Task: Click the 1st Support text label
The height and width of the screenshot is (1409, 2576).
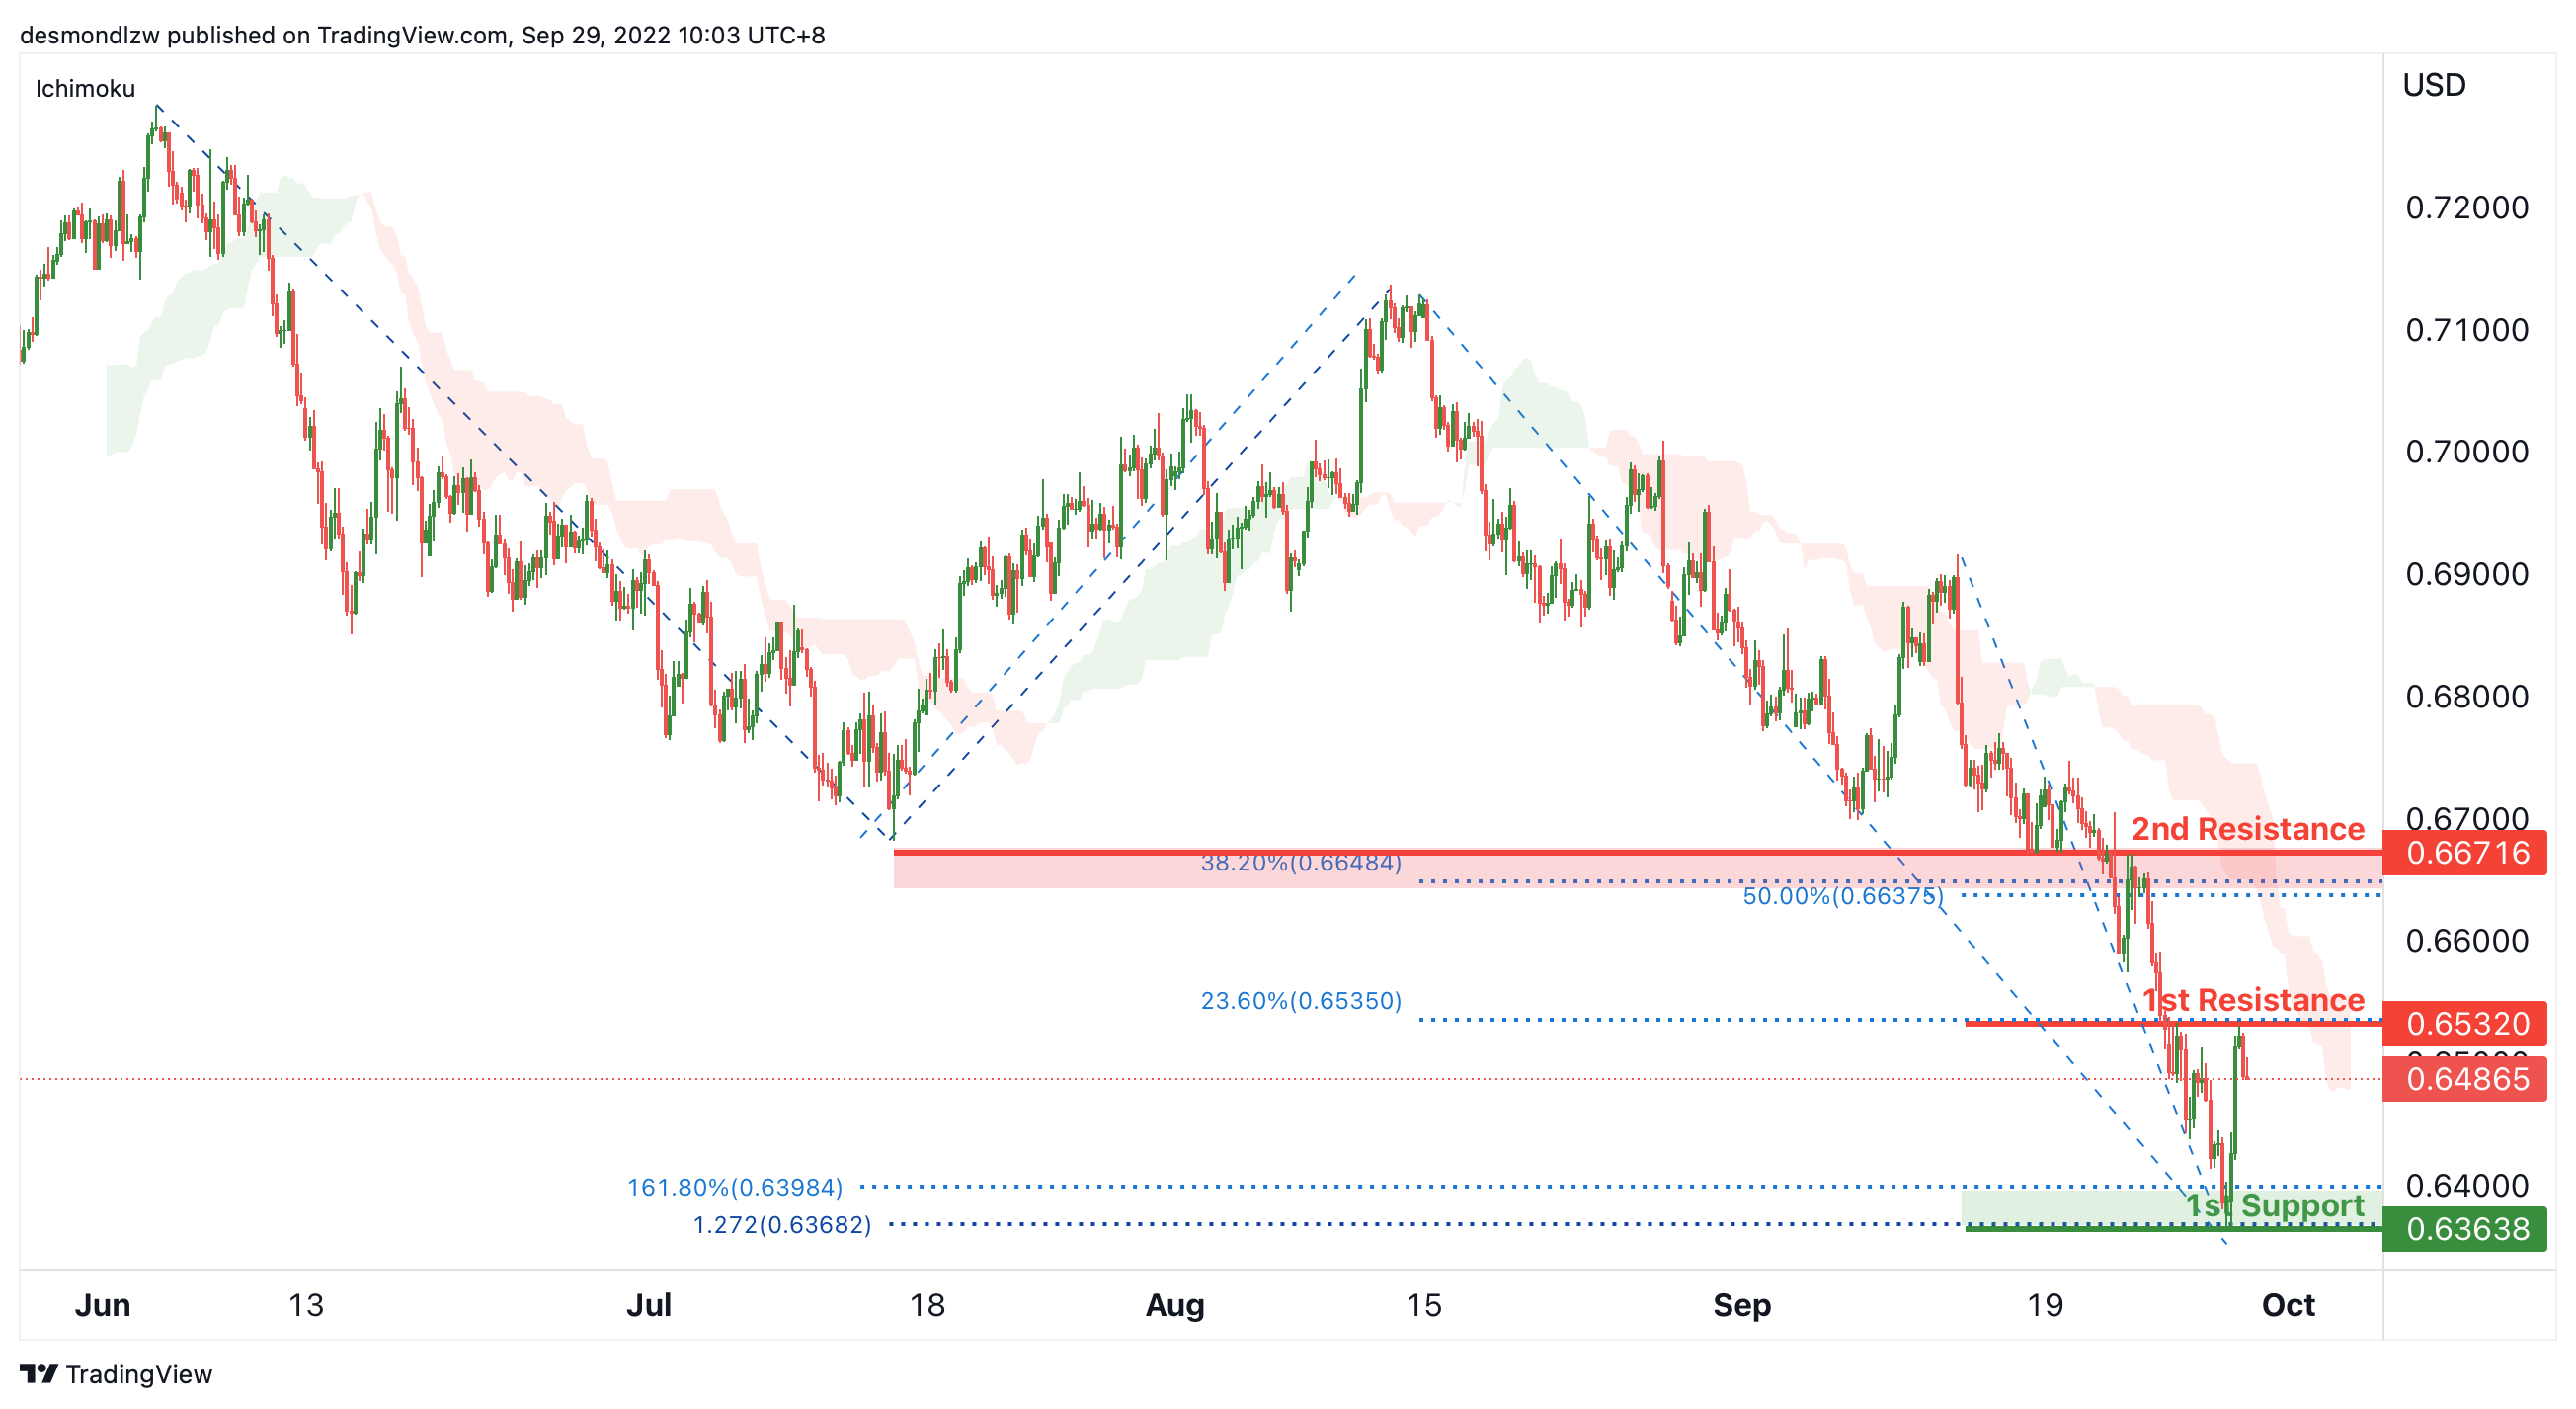Action: click(2274, 1205)
